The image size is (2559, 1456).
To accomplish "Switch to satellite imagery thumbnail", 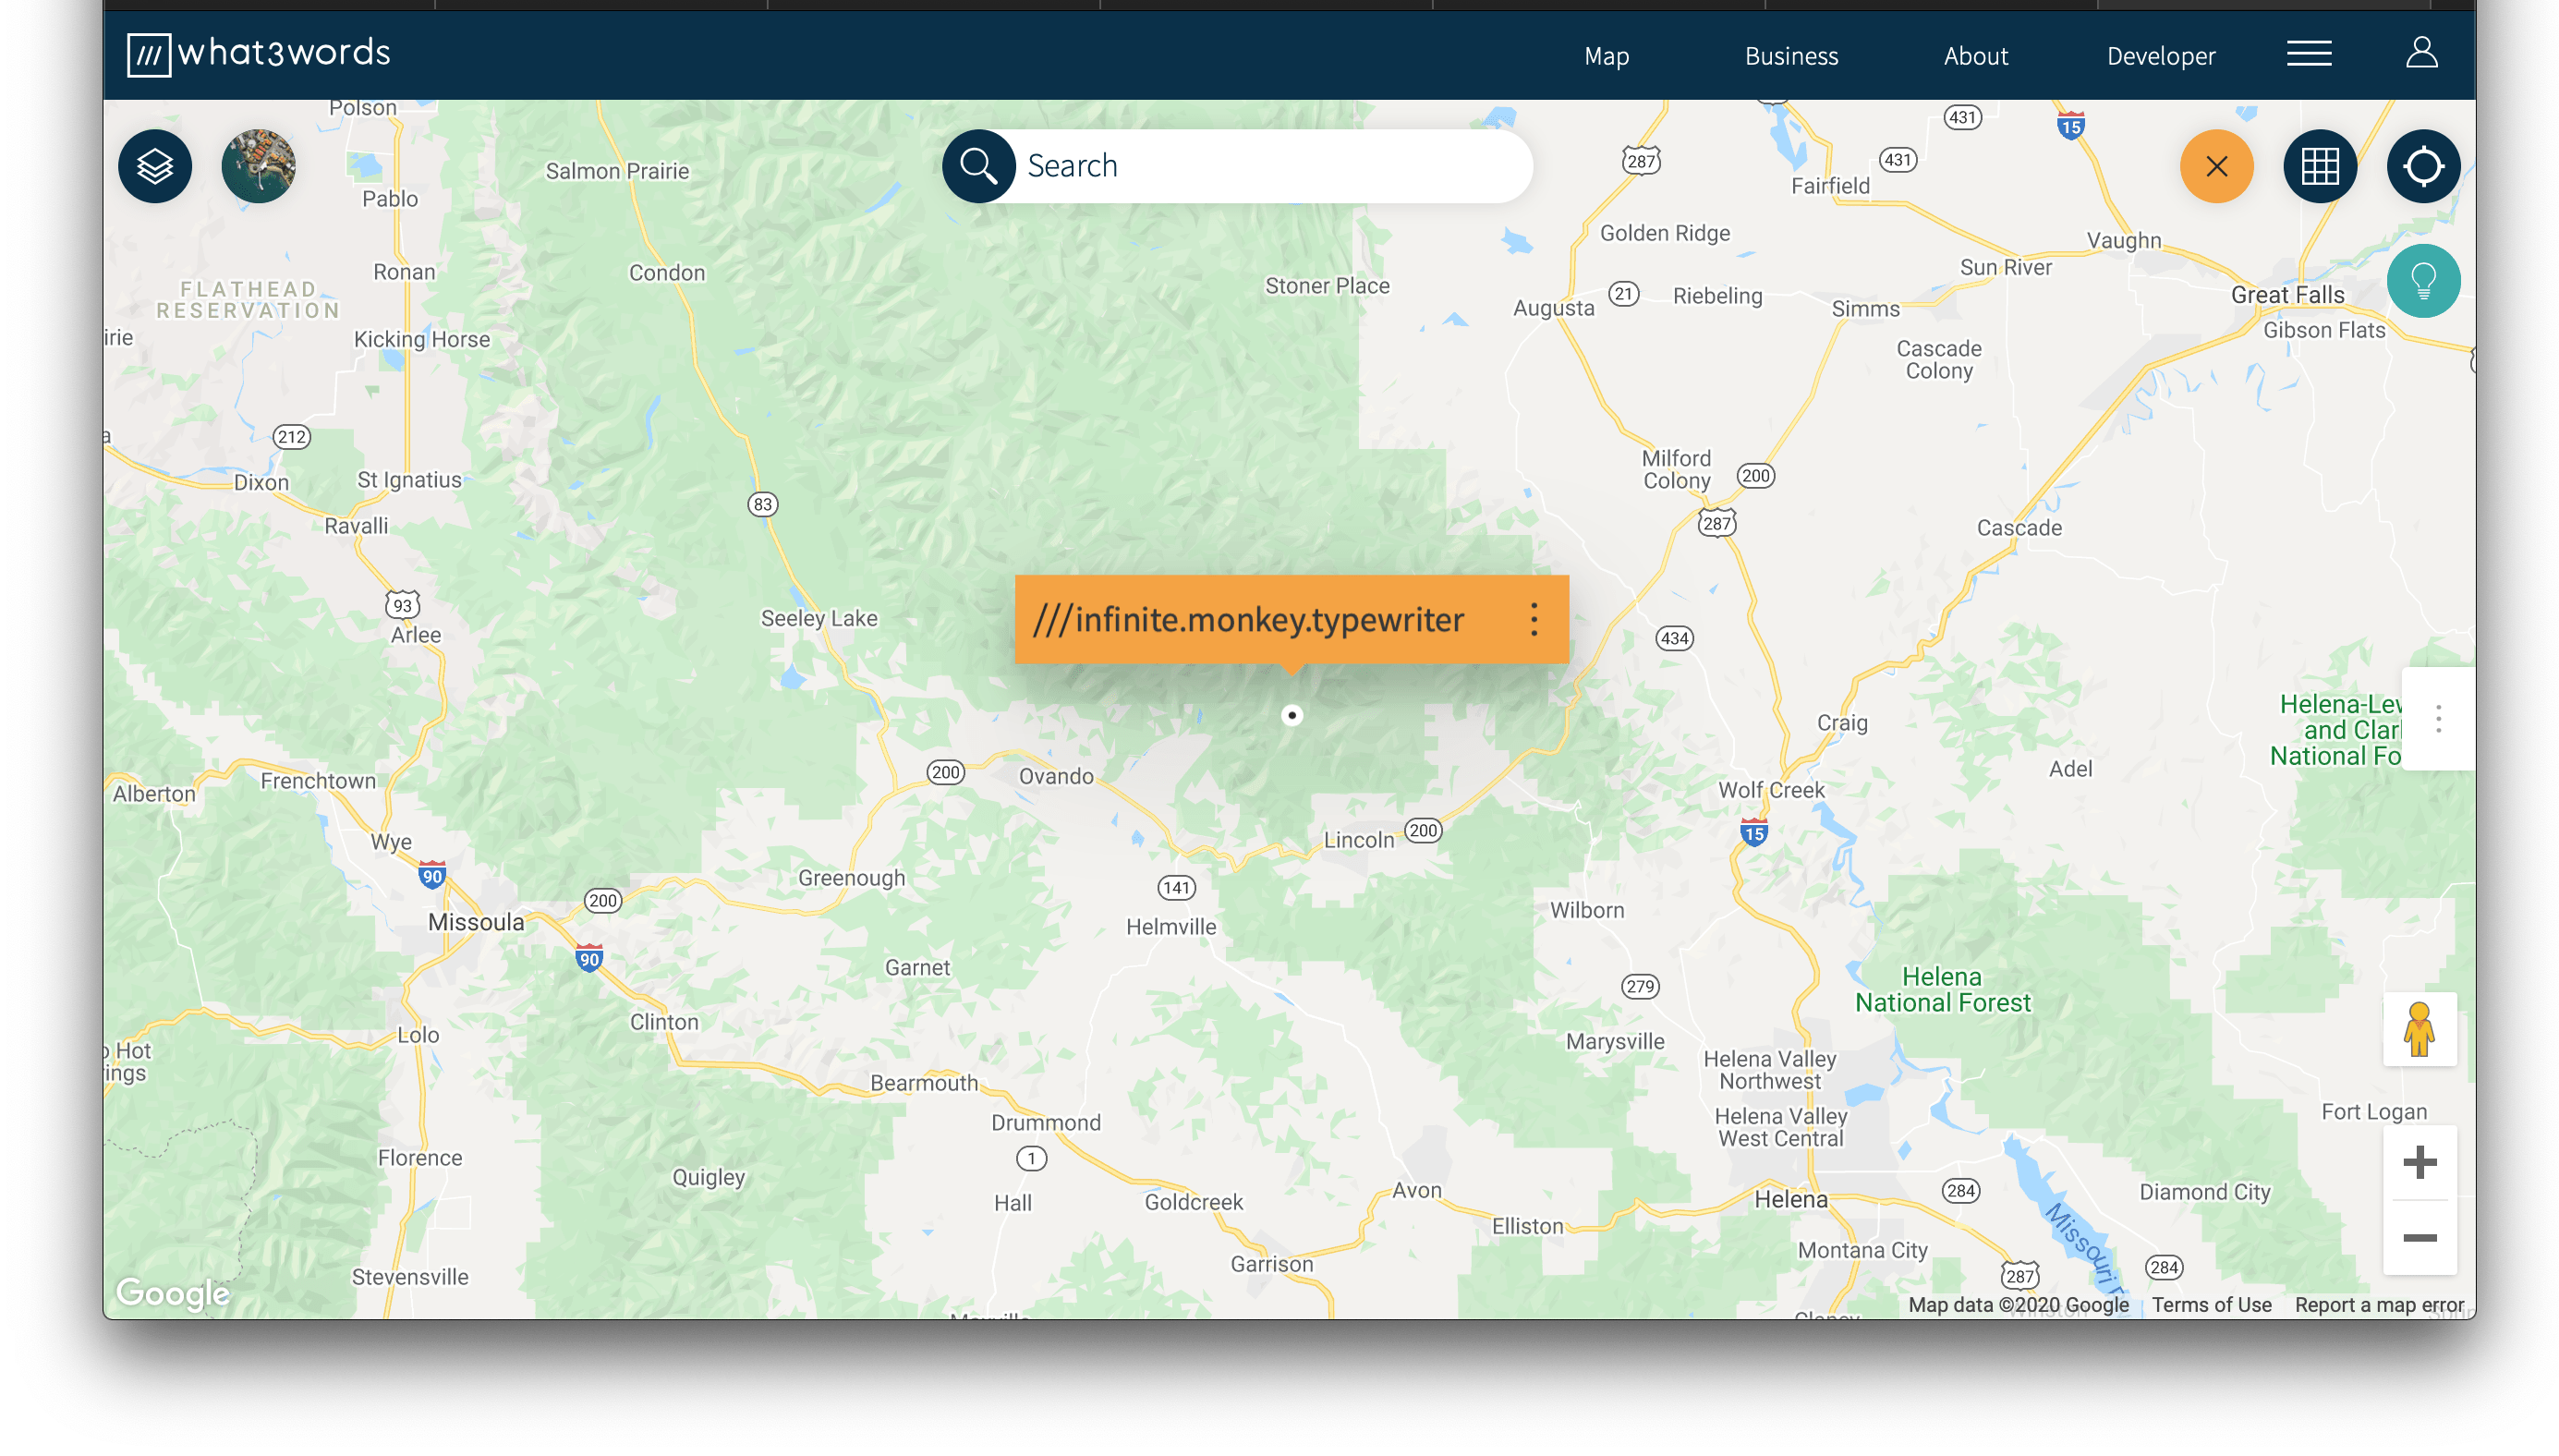I will [x=258, y=166].
